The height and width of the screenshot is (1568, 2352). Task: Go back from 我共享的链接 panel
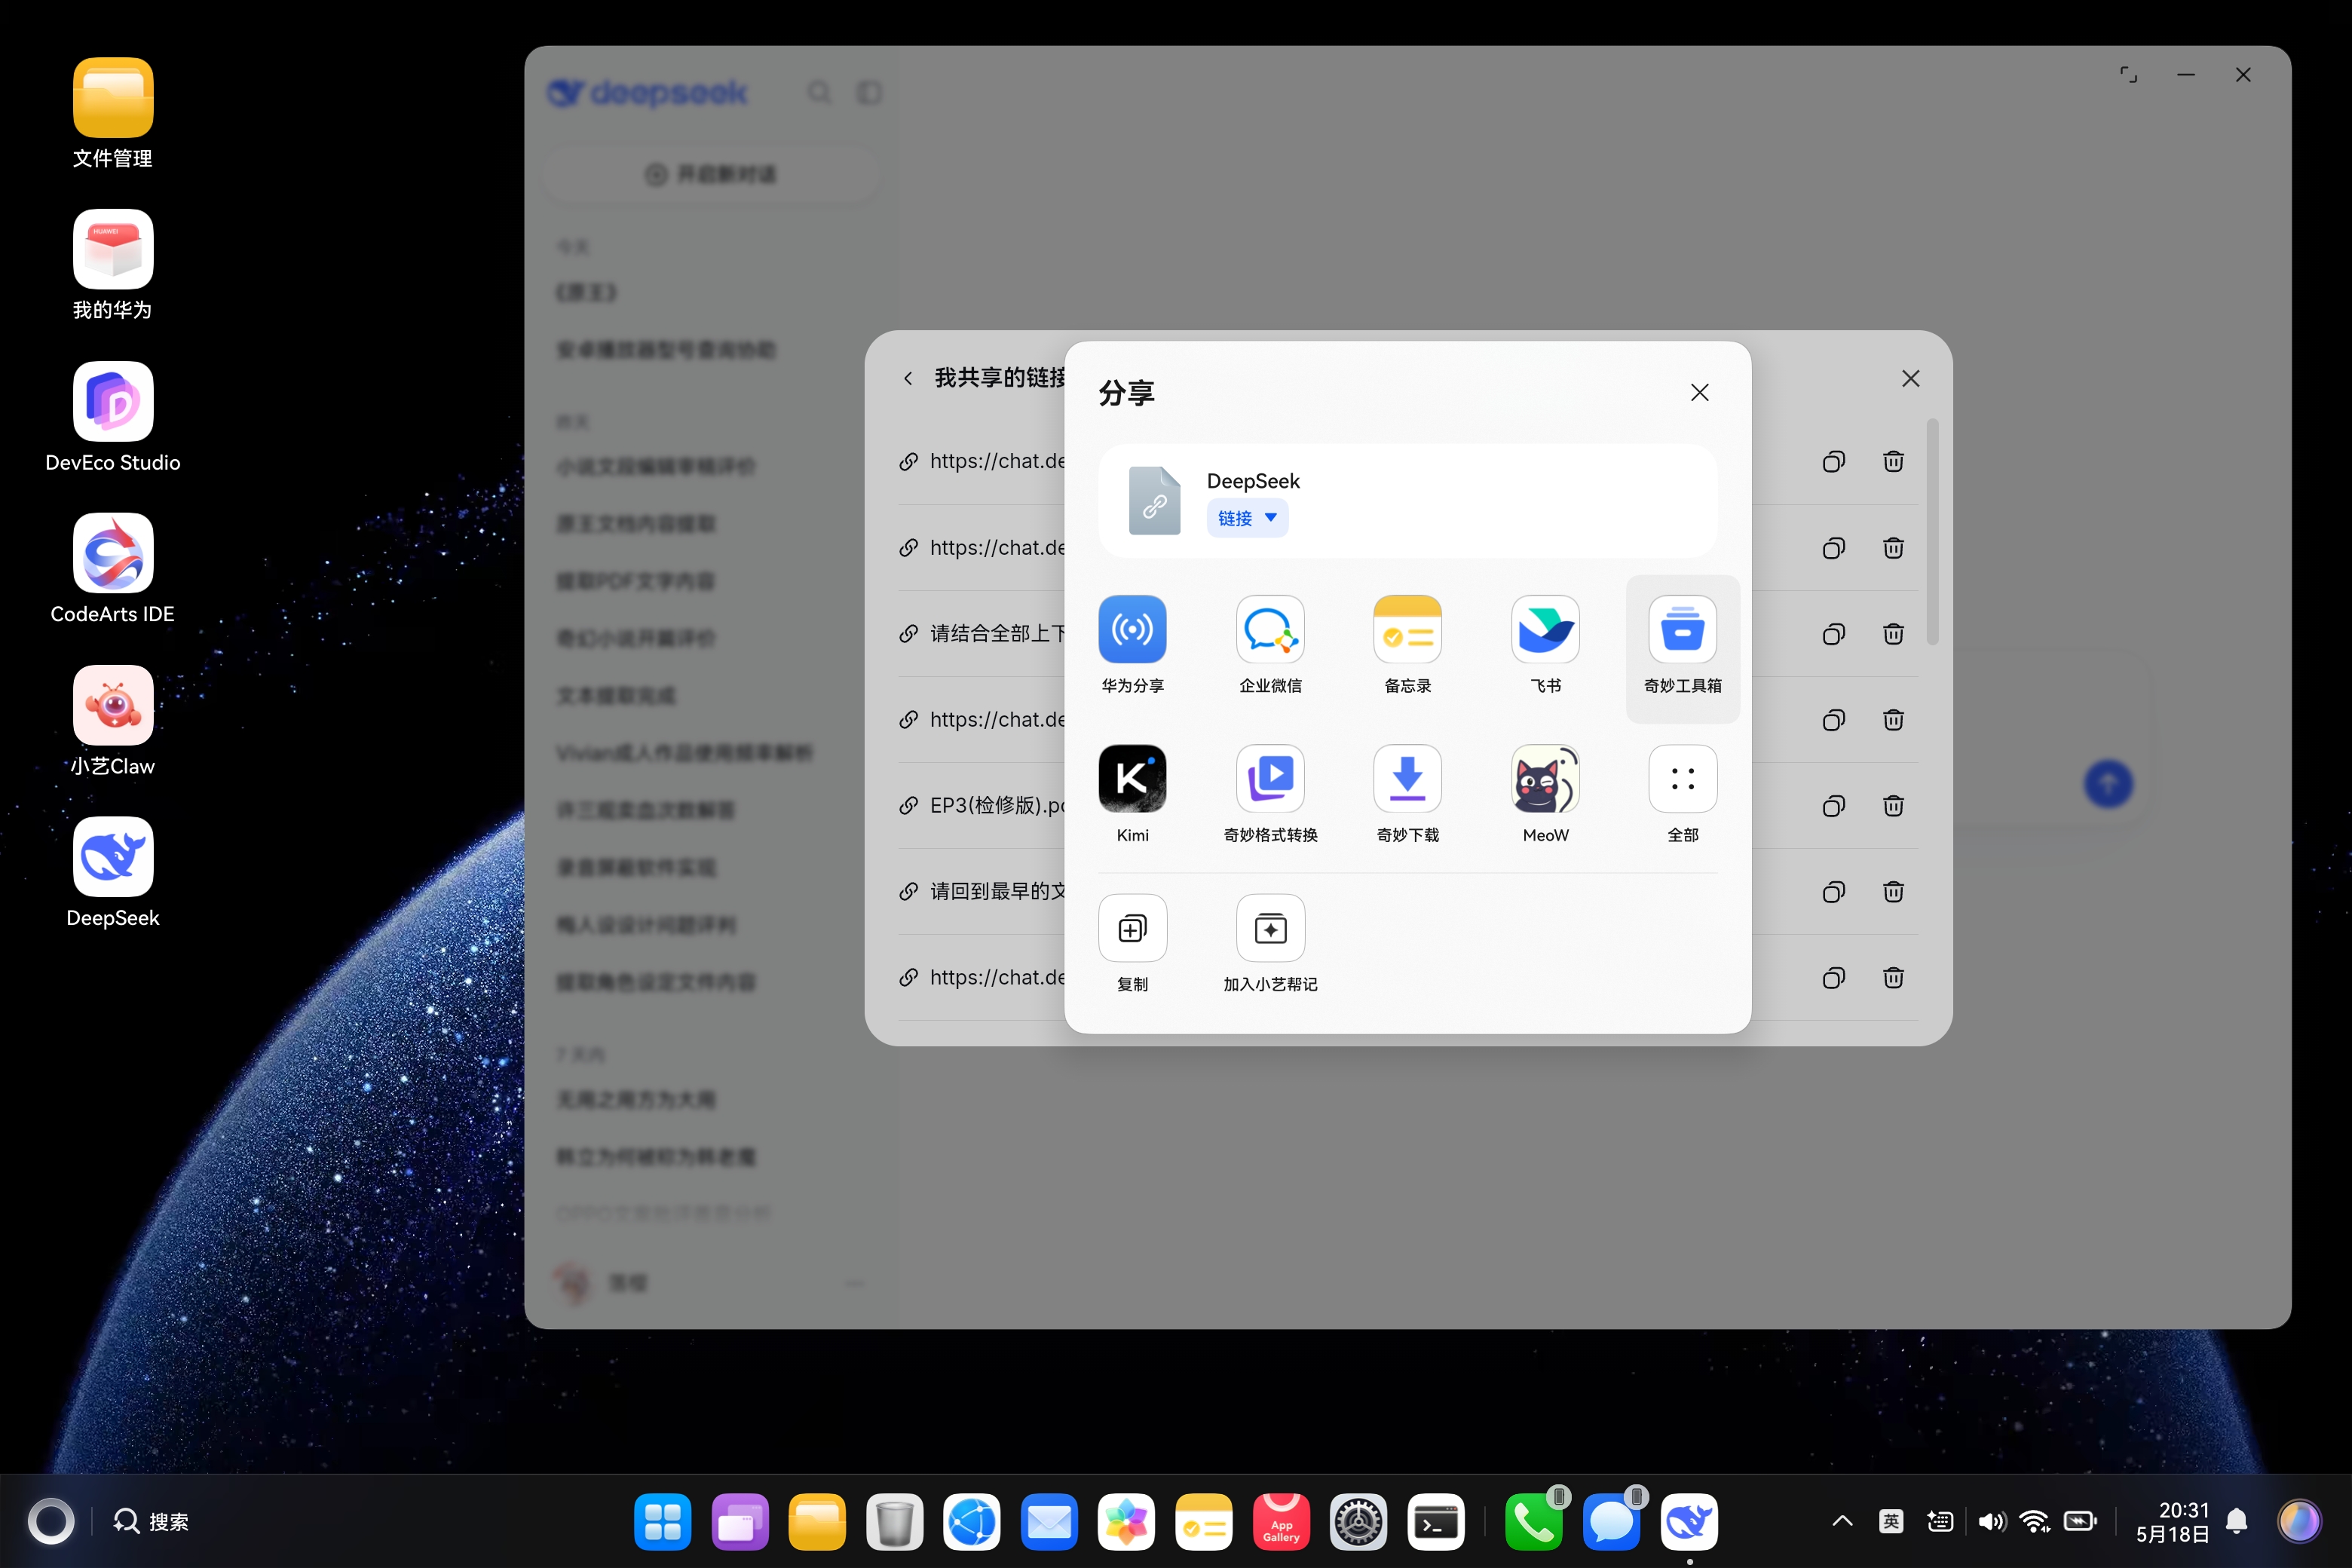pyautogui.click(x=908, y=378)
